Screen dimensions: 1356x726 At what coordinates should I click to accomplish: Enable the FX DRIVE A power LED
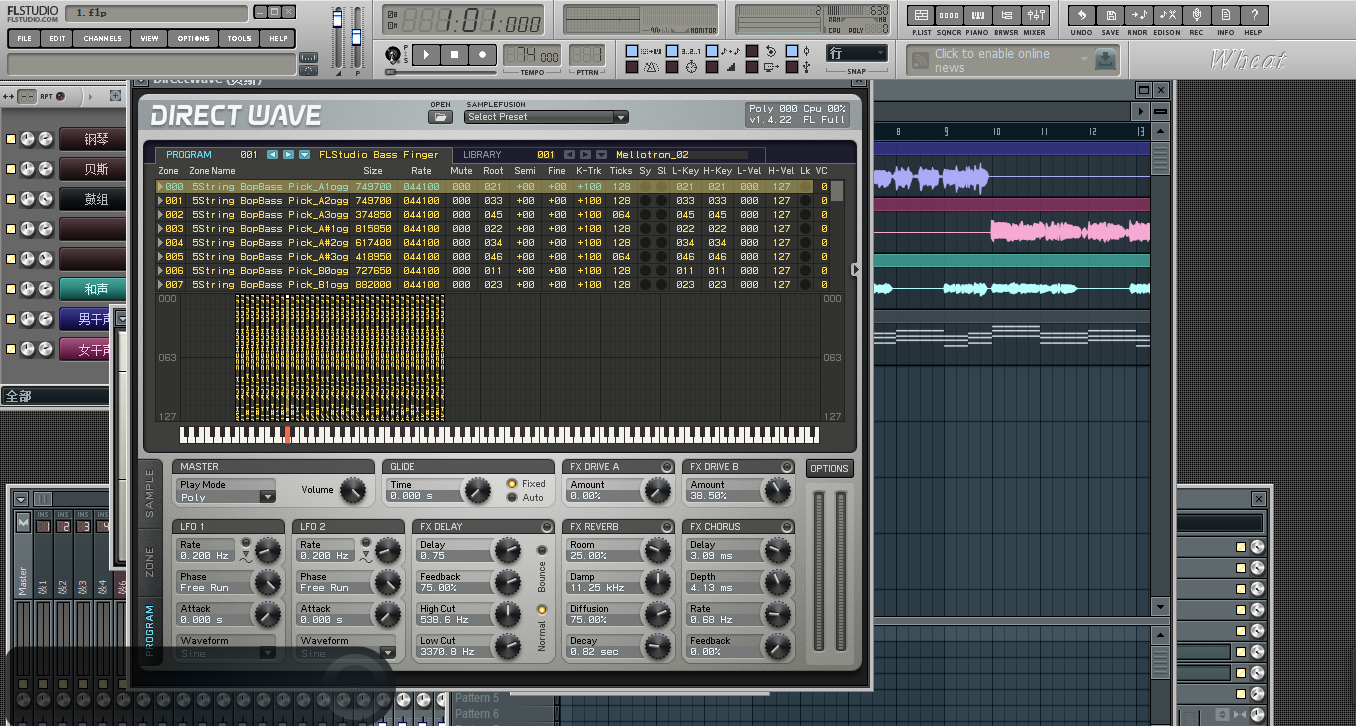[667, 467]
